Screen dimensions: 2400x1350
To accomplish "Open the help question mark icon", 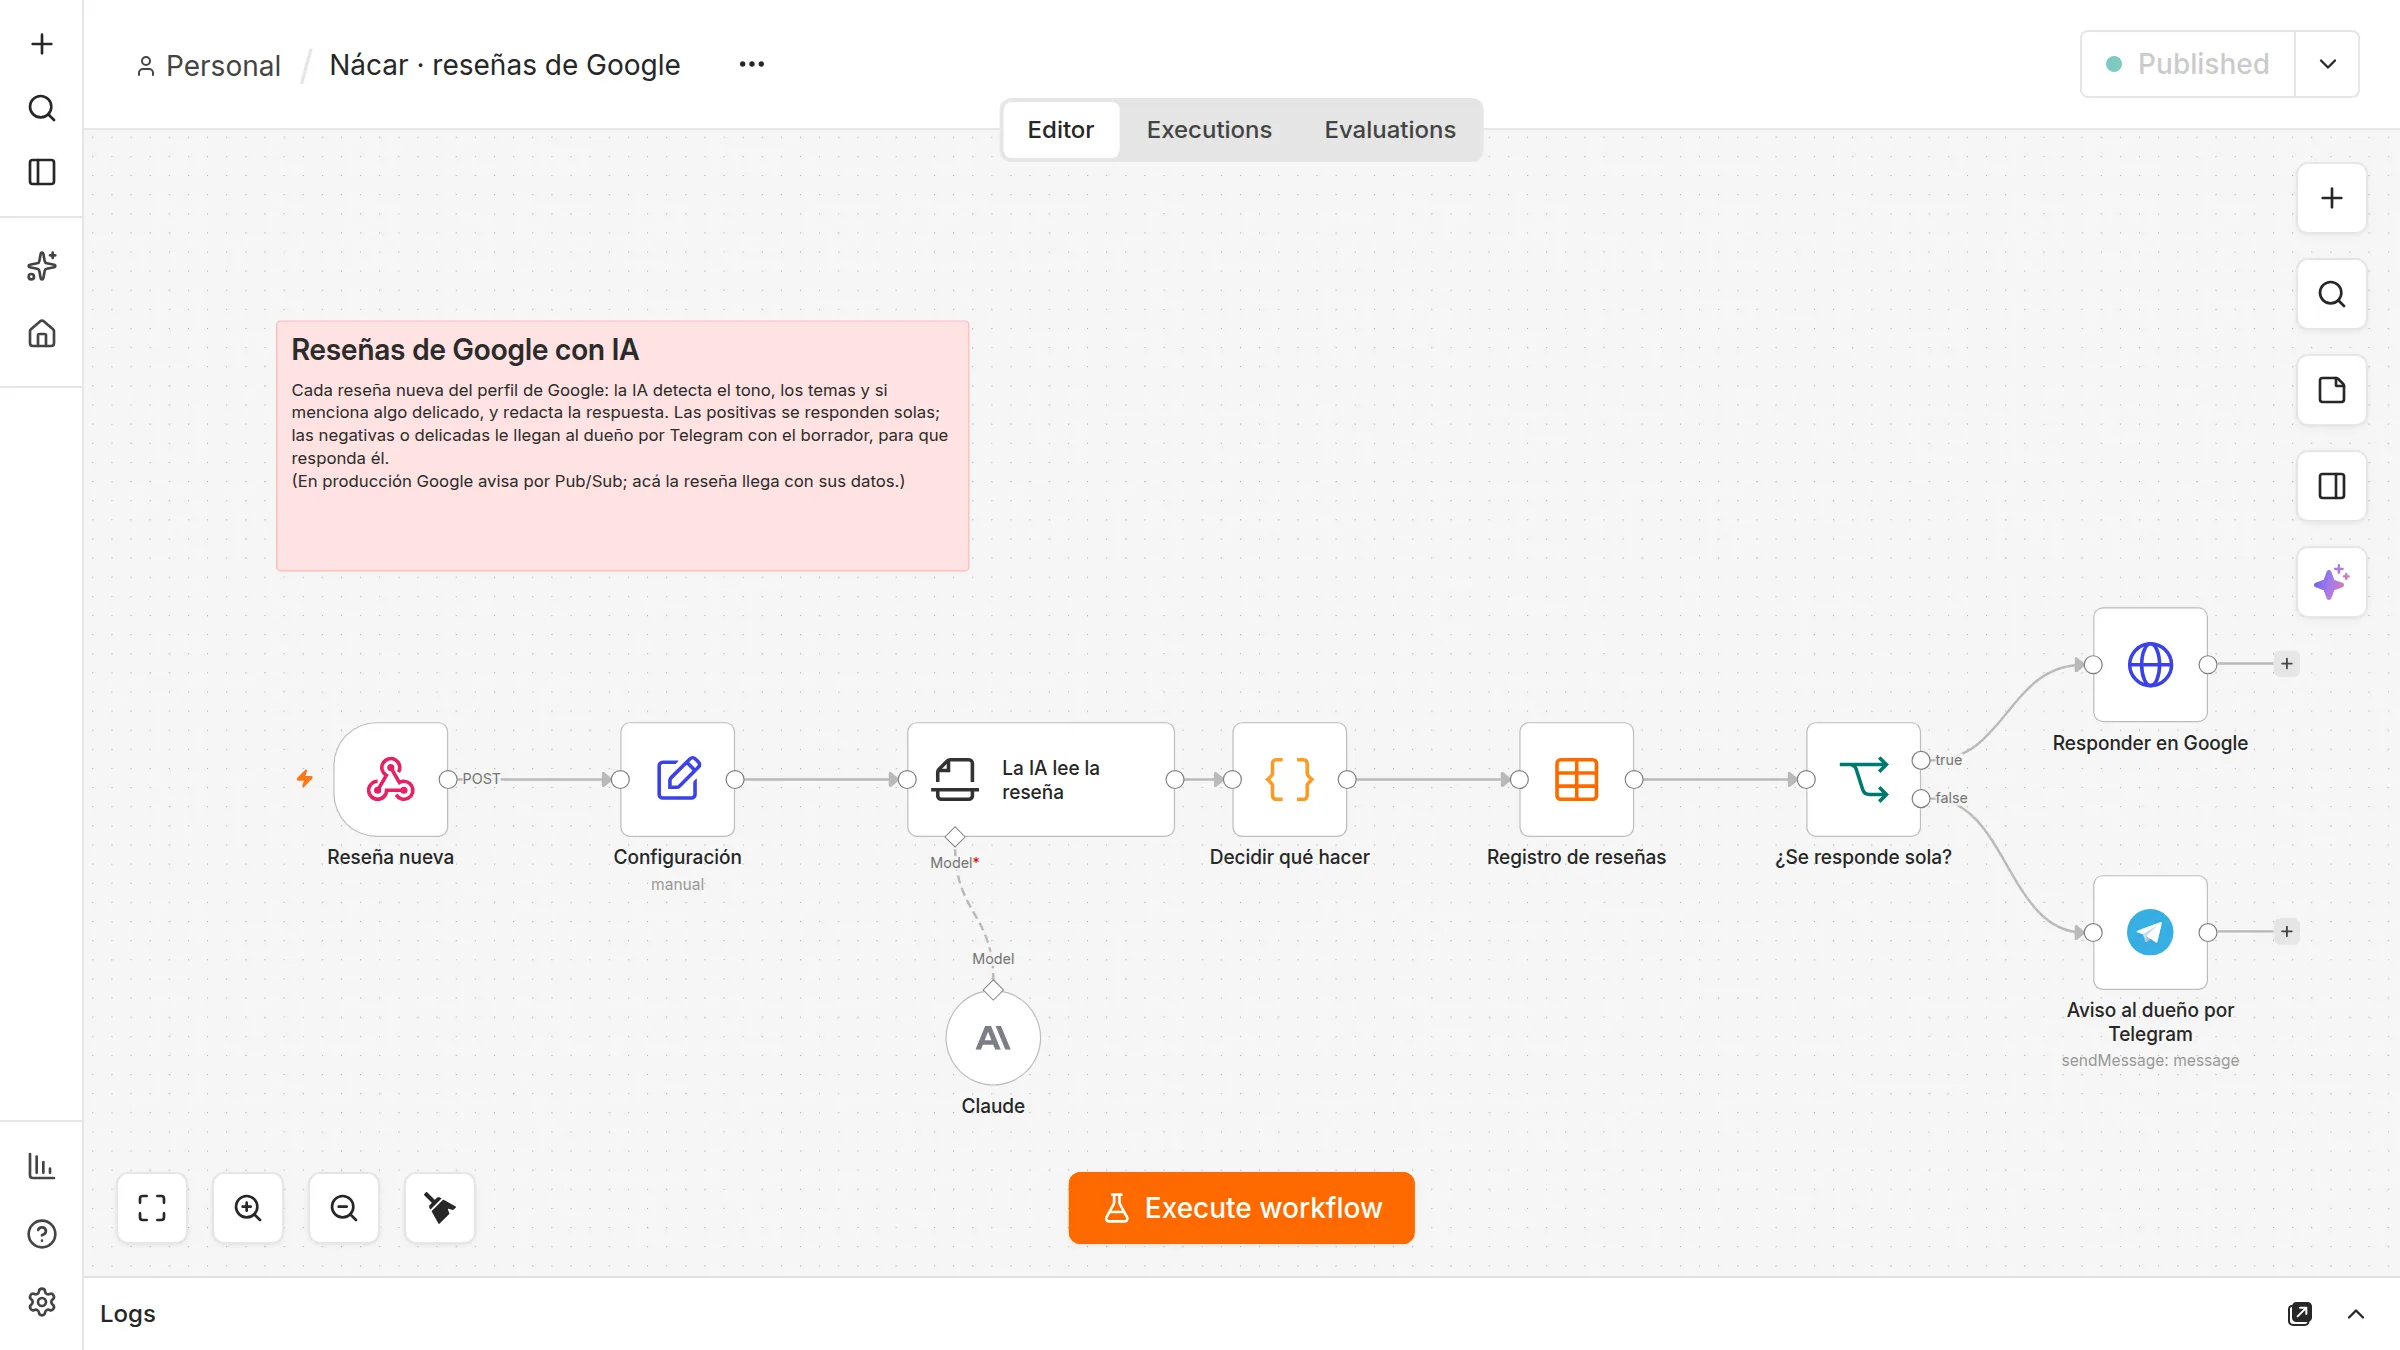I will pos(42,1234).
